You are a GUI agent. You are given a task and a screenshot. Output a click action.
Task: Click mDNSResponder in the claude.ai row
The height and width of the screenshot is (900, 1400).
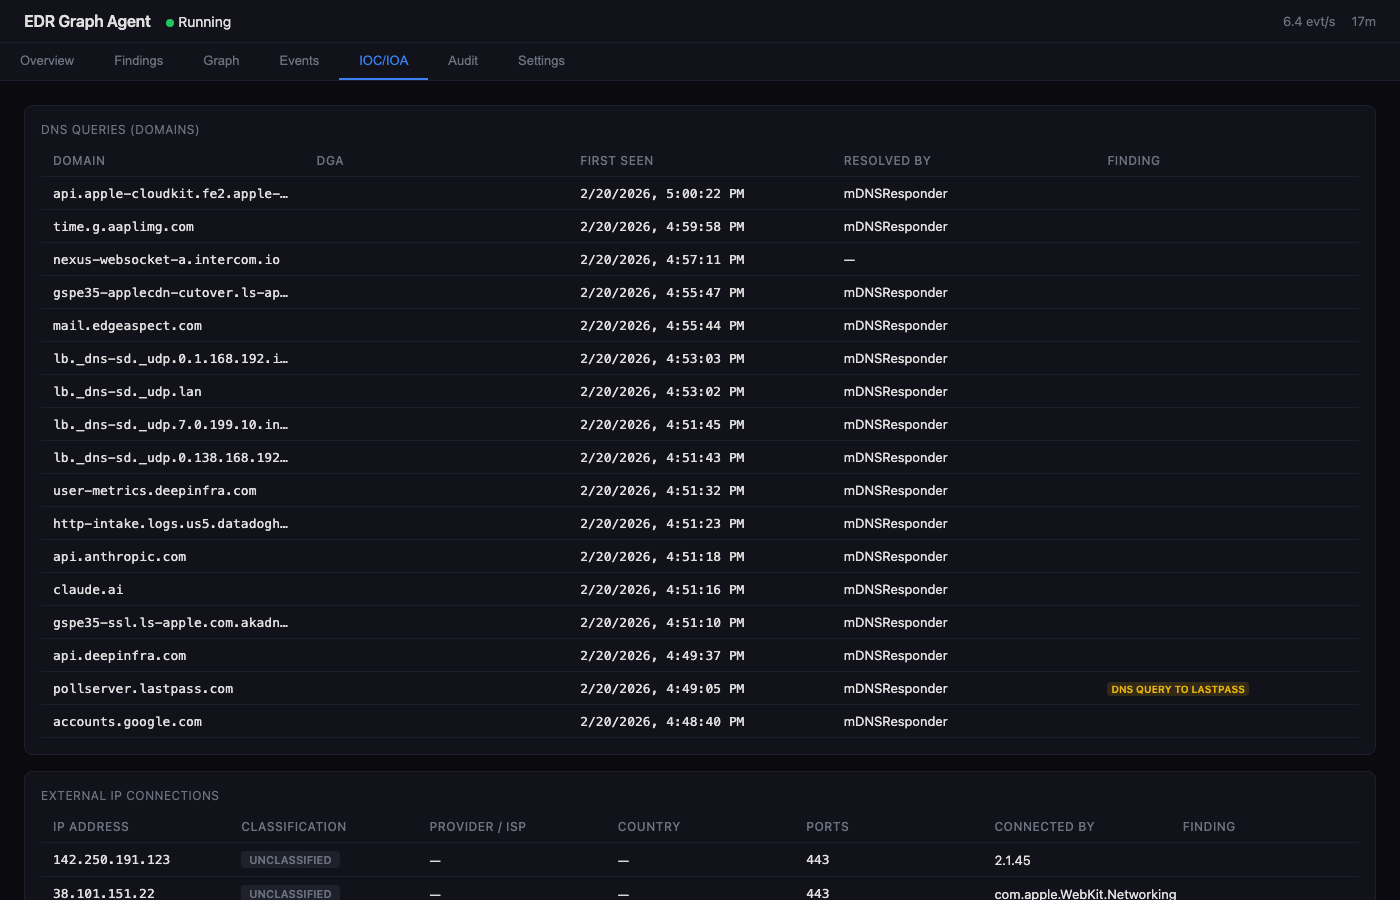[x=895, y=590]
